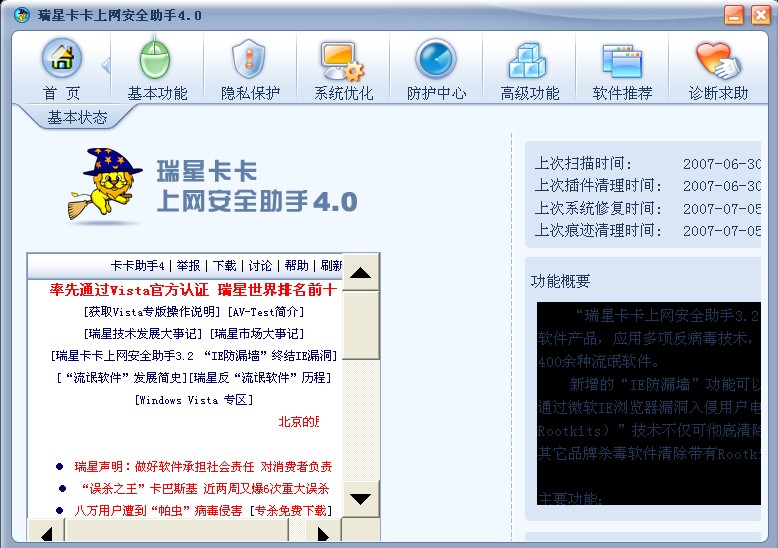This screenshot has height=548, width=778.
Task: Click the red Vista官方认证 headline
Action: click(194, 289)
